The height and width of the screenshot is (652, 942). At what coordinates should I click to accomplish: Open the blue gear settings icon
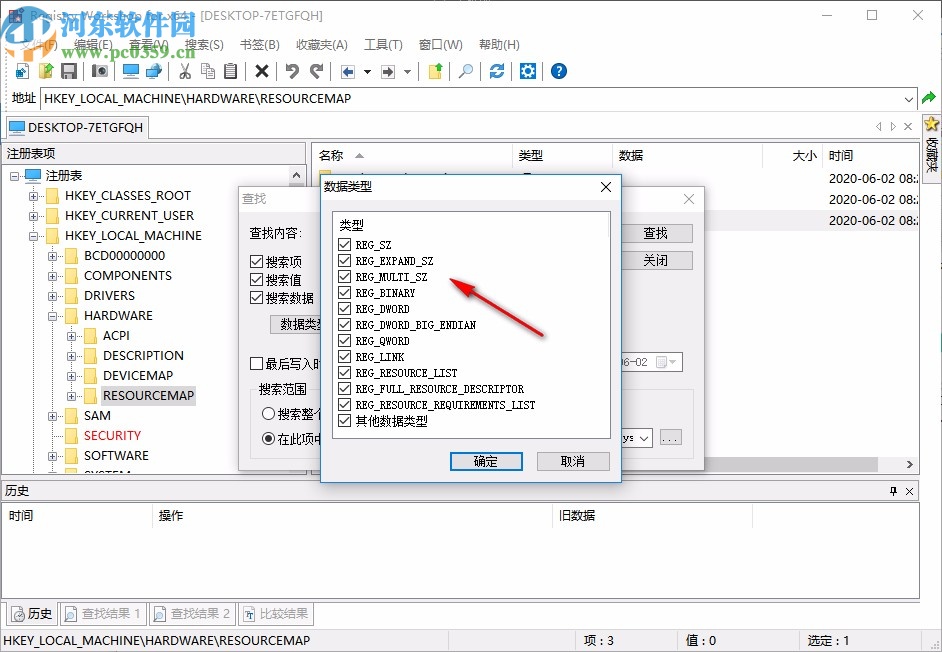tap(528, 71)
